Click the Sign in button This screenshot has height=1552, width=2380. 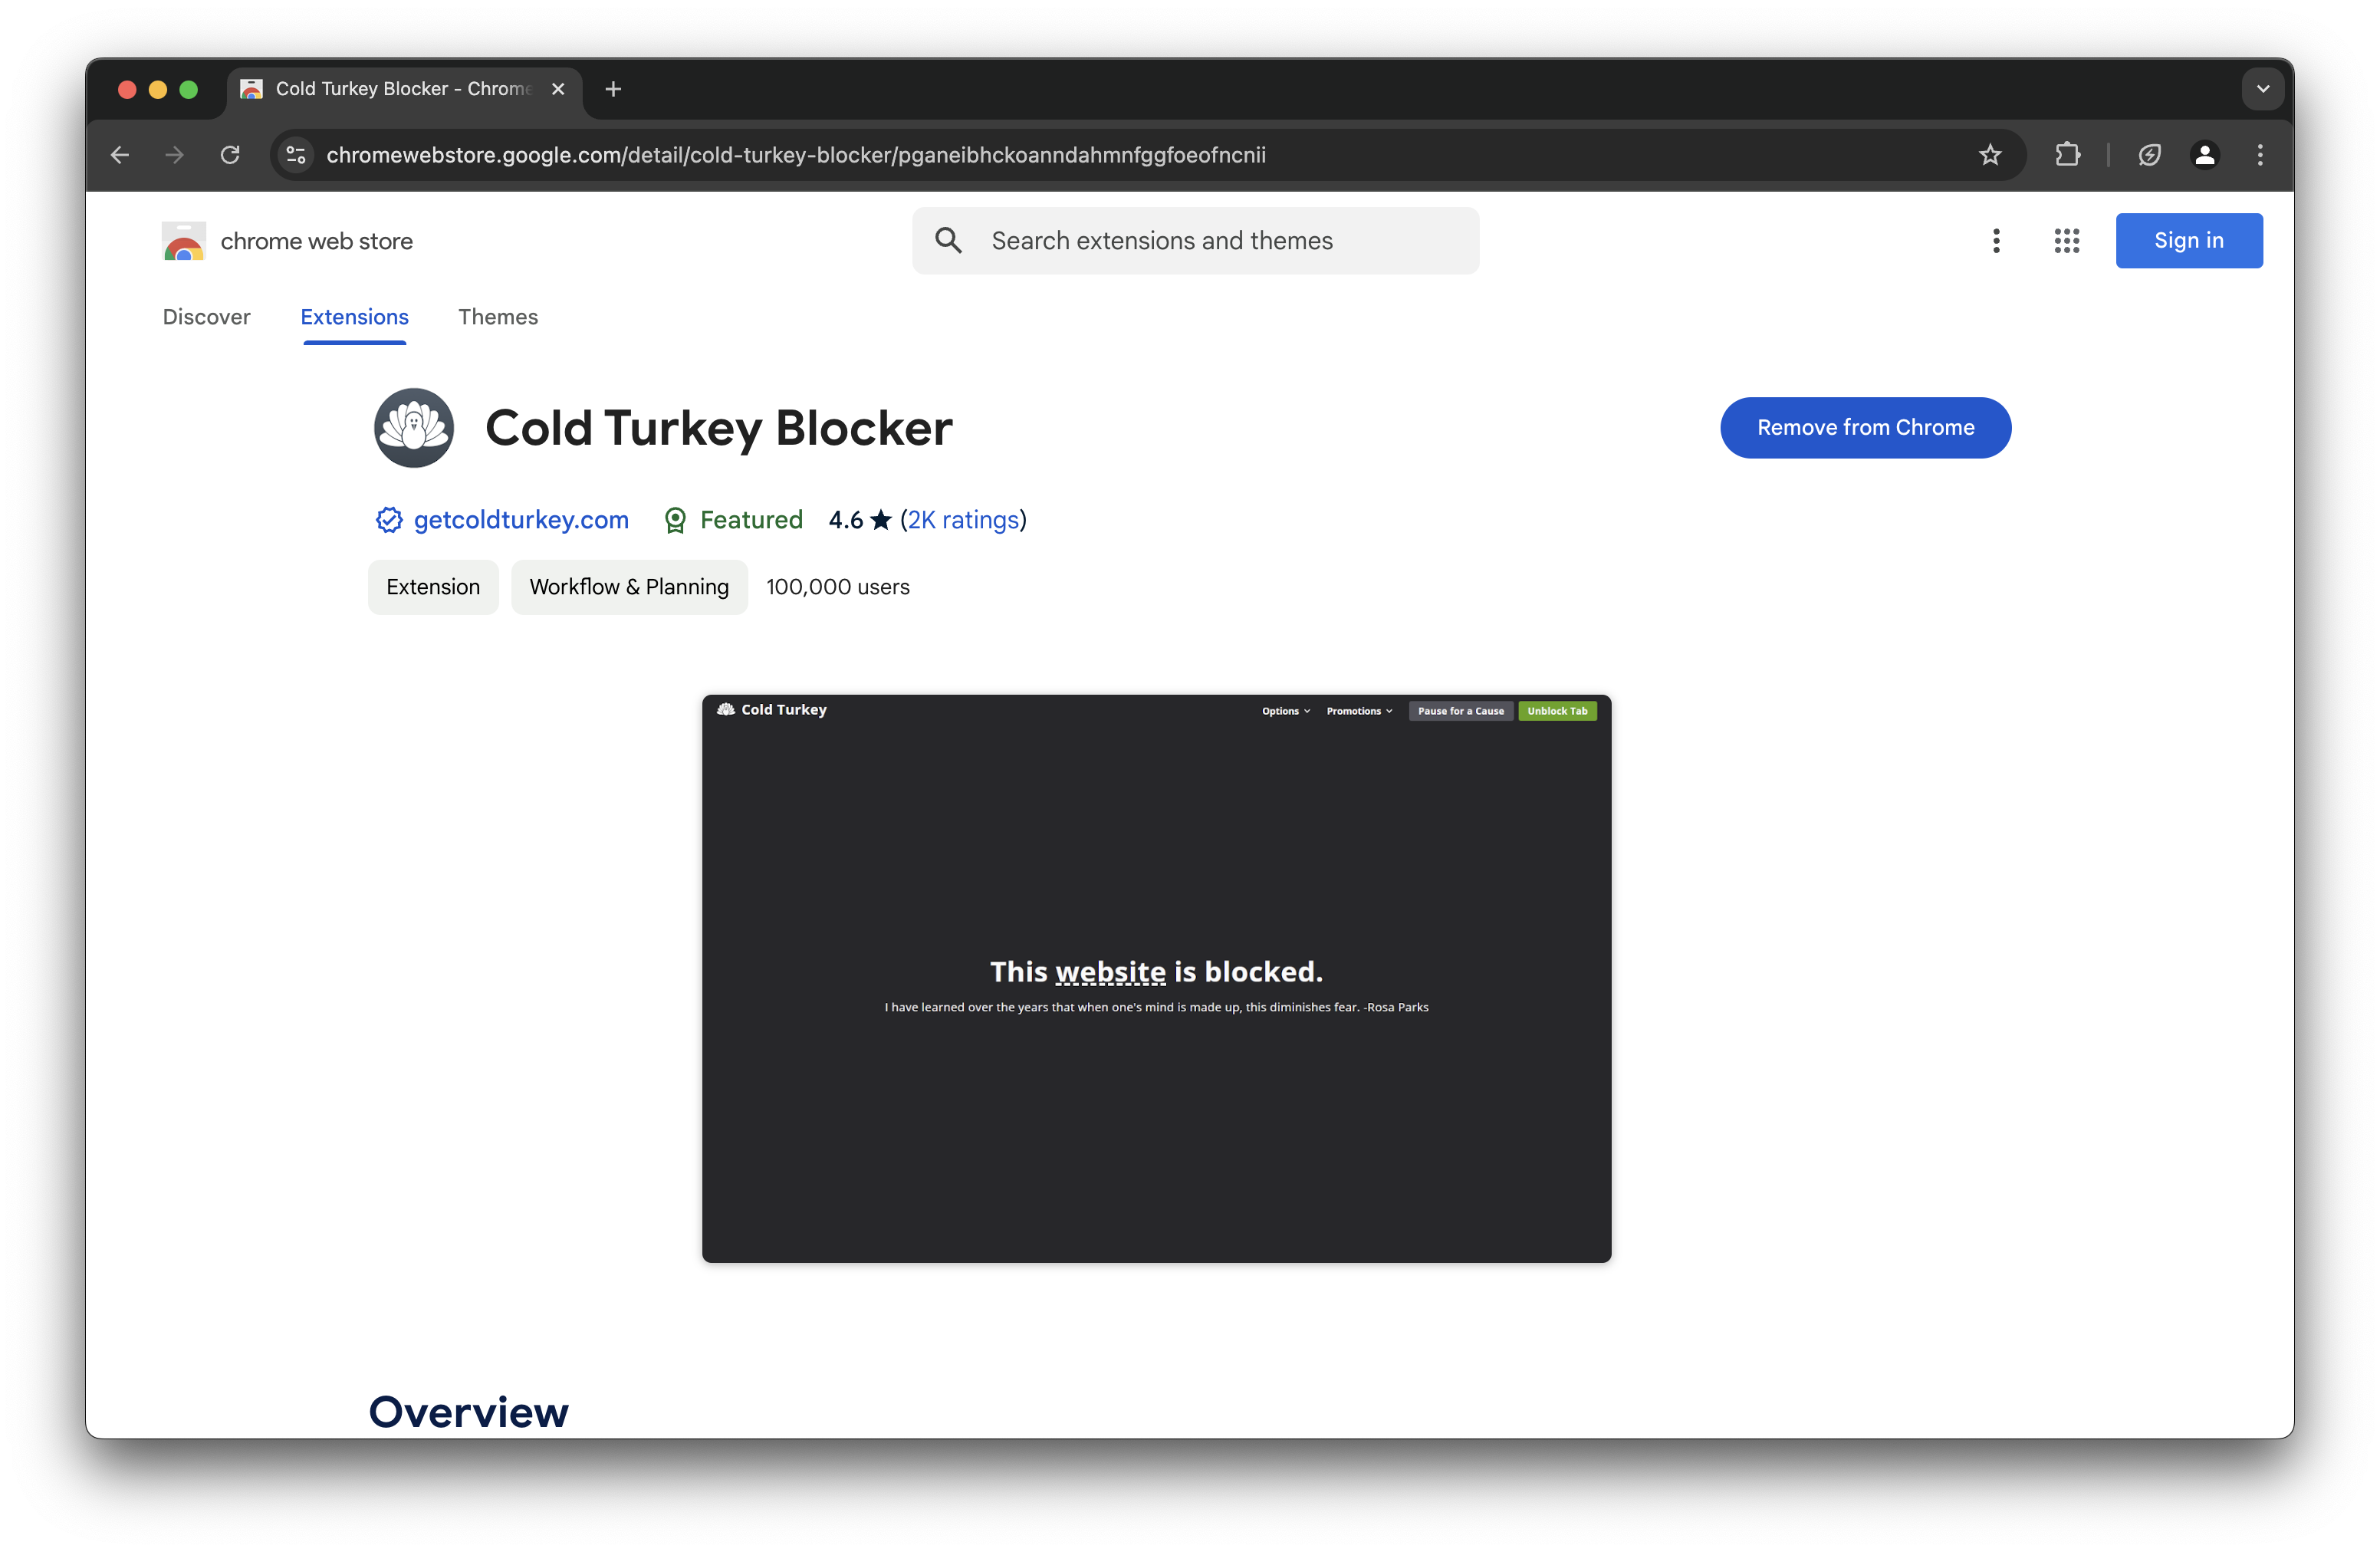pos(2188,241)
